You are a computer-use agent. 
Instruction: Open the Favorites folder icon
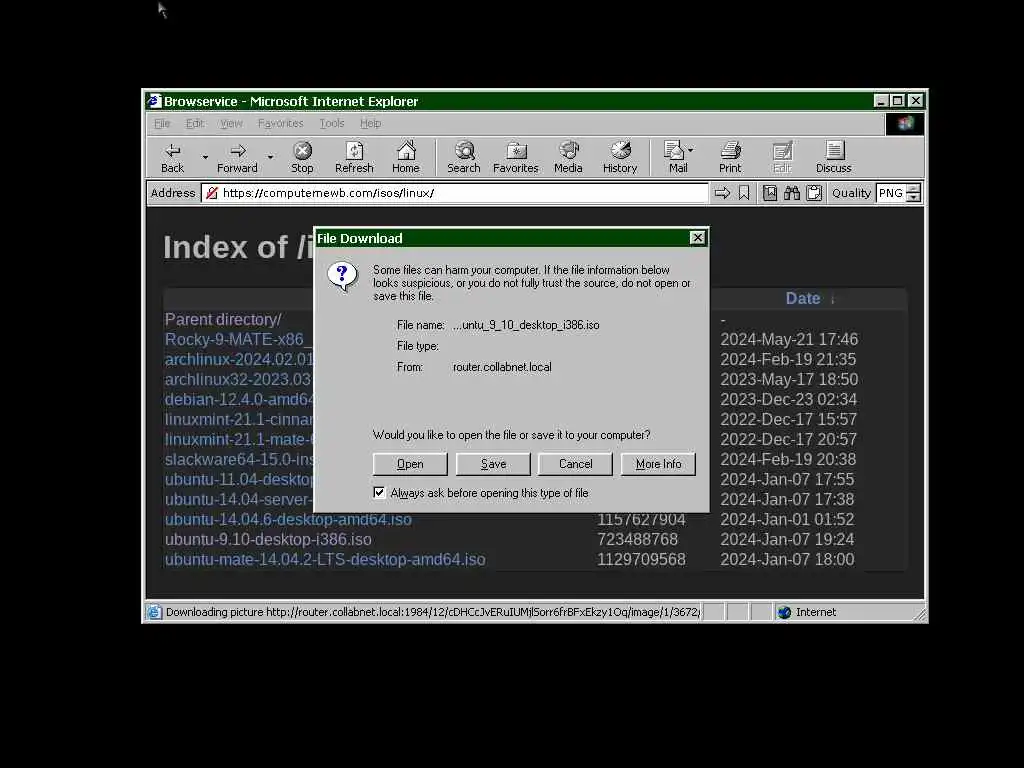pyautogui.click(x=516, y=151)
